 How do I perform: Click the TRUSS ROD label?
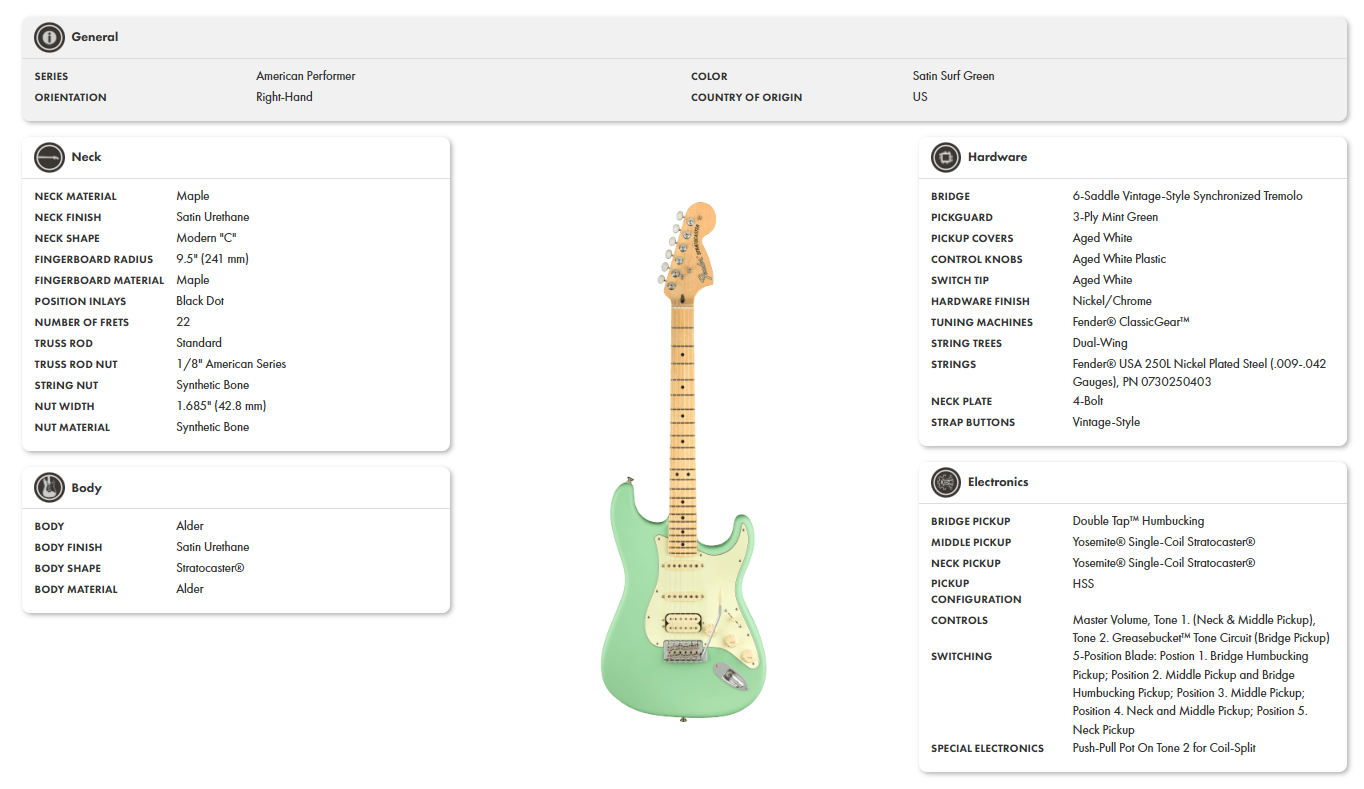coord(63,343)
